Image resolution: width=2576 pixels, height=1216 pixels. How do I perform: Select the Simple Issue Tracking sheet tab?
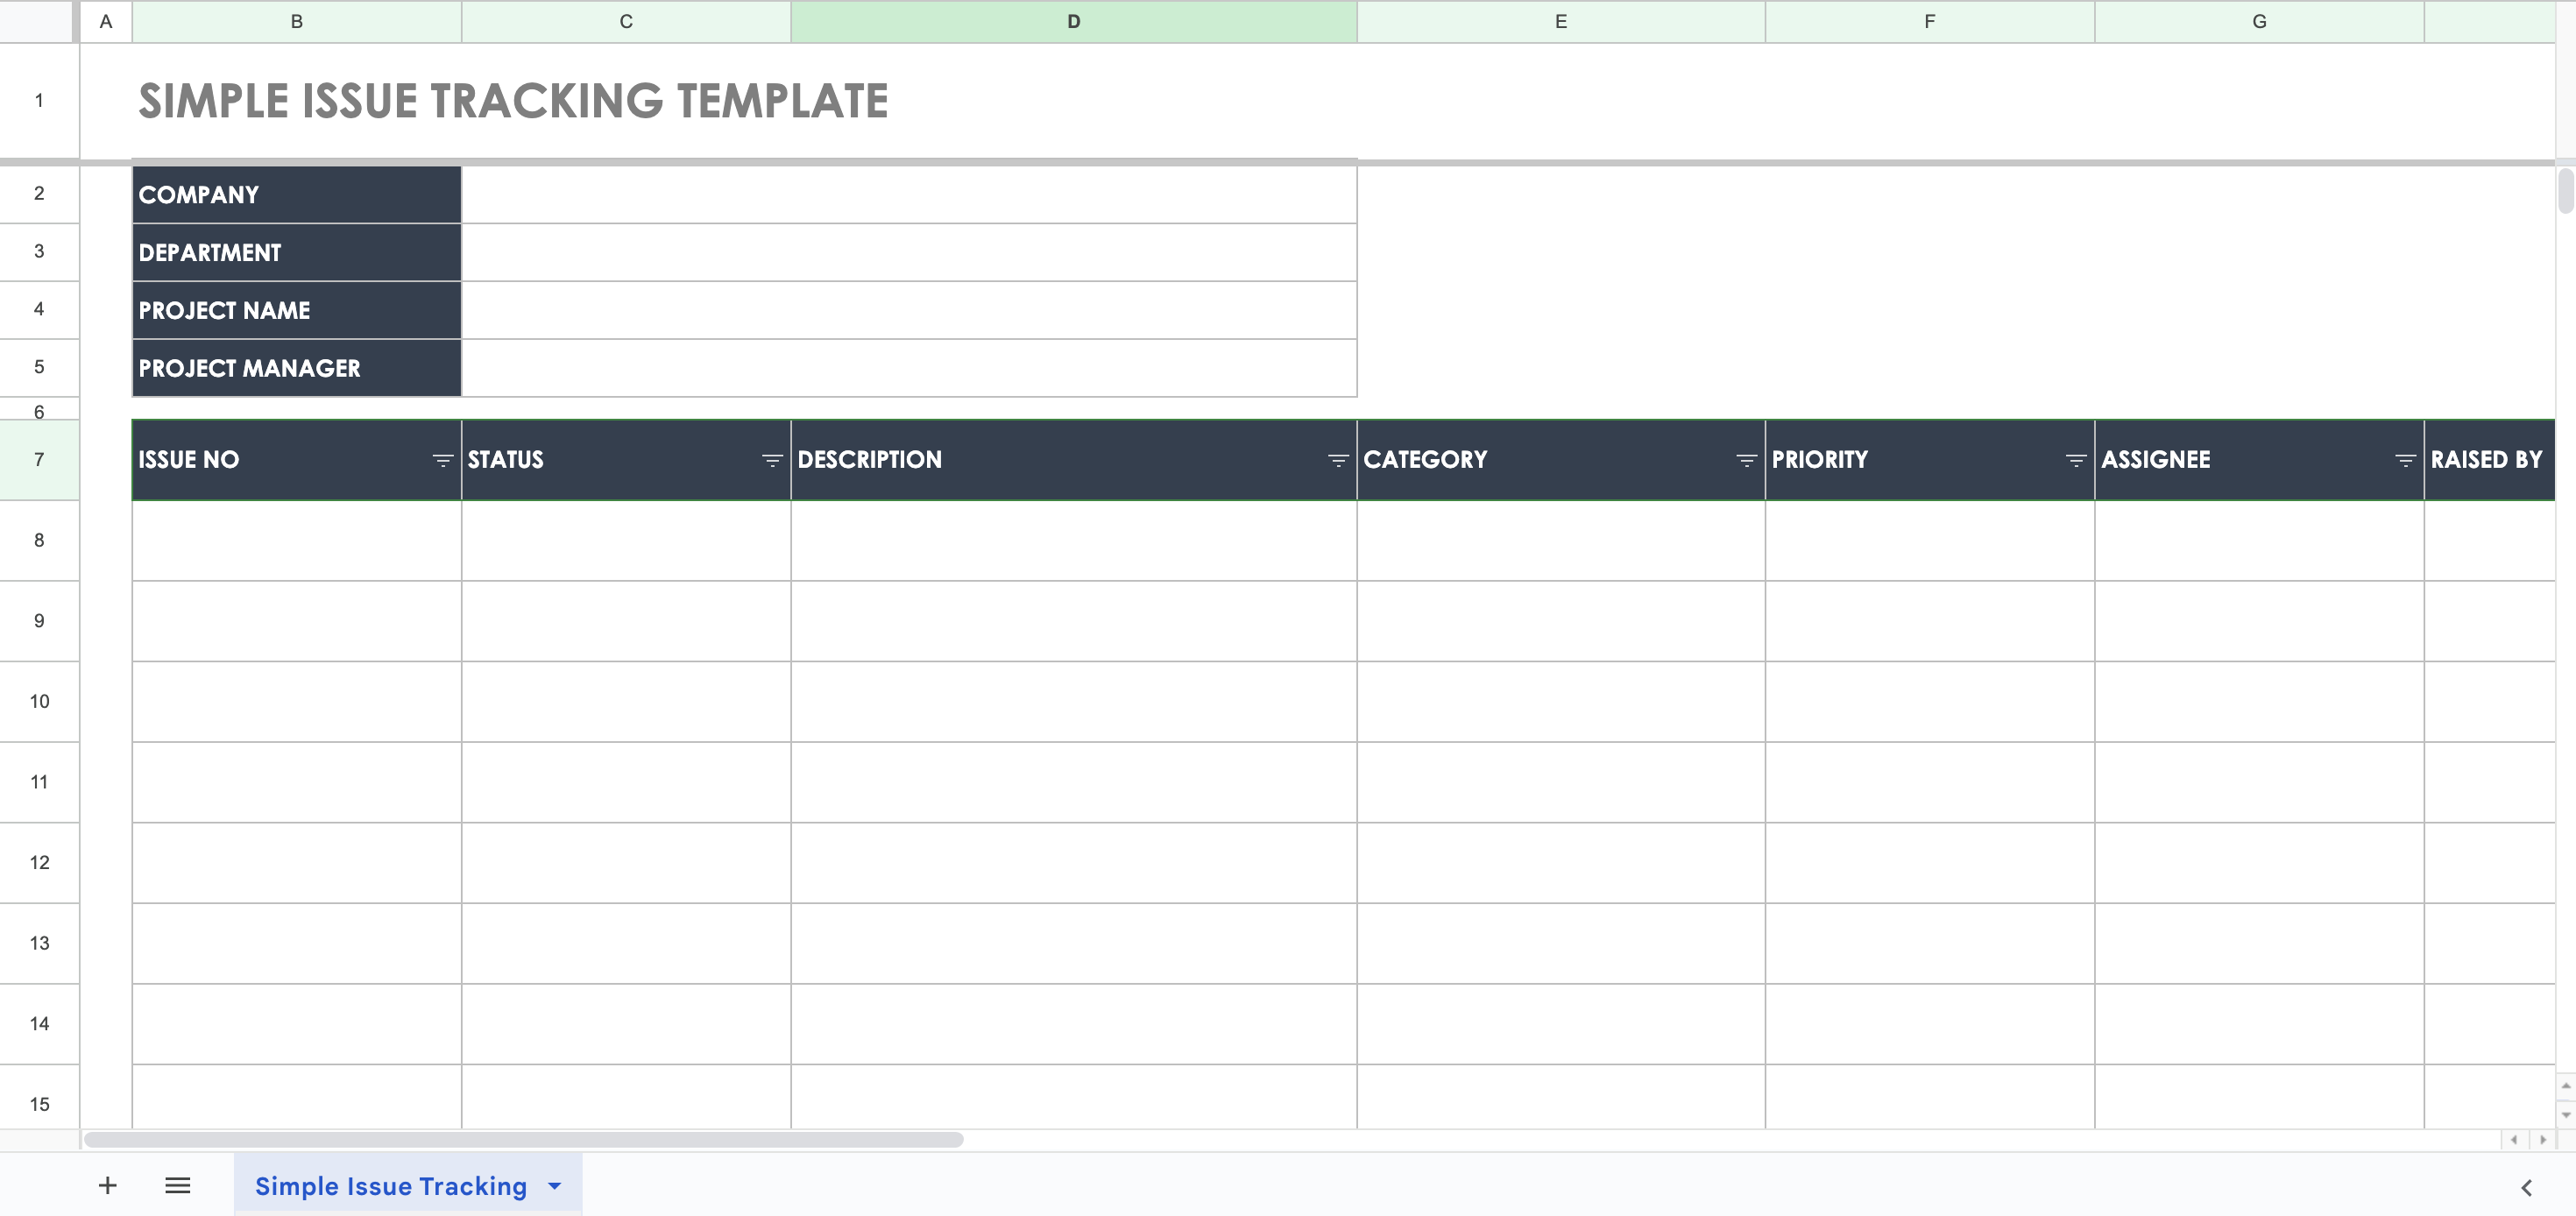(390, 1186)
